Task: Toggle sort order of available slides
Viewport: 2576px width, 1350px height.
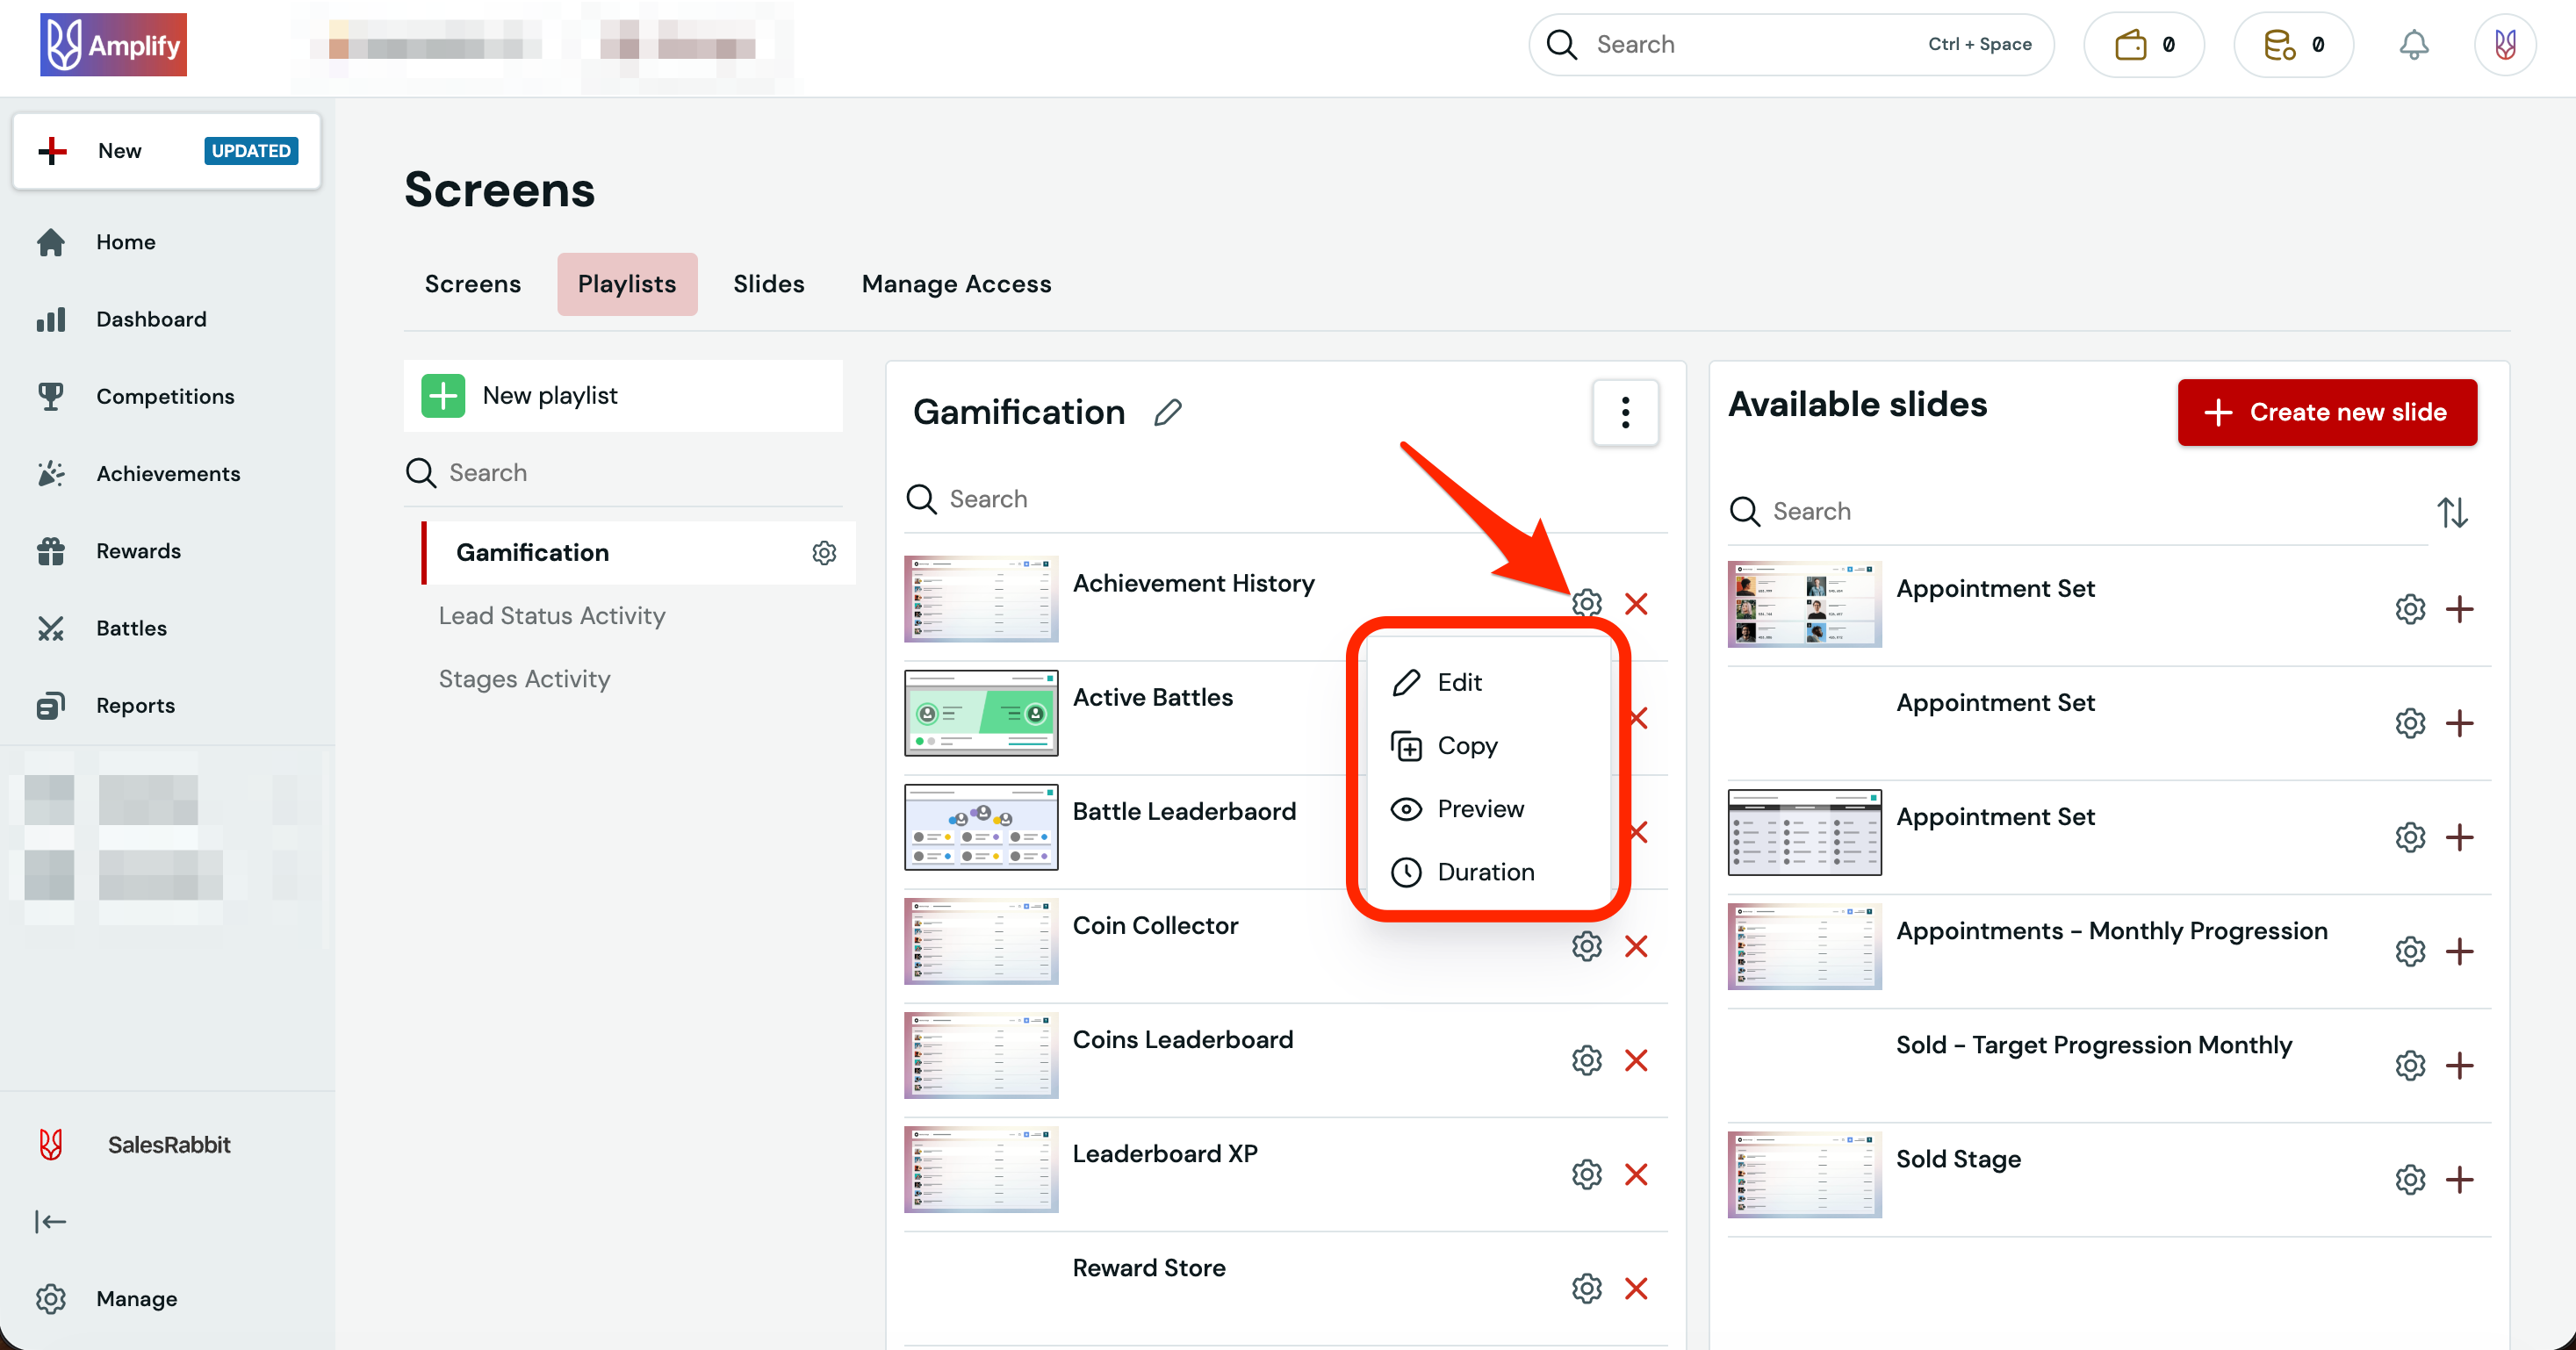Action: pyautogui.click(x=2451, y=512)
